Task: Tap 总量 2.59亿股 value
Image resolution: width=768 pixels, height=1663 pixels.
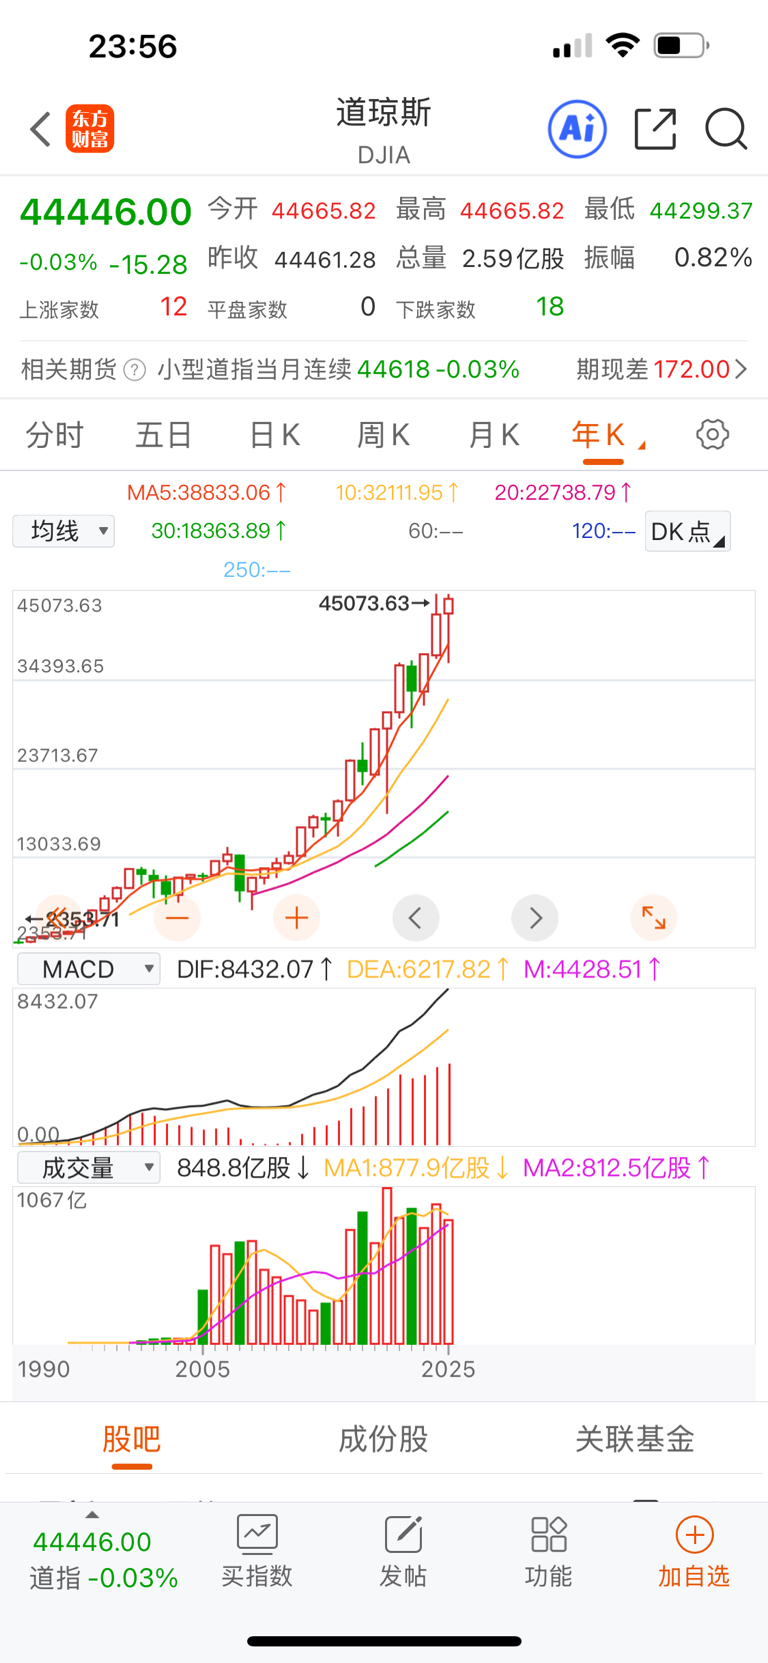Action: (x=513, y=259)
